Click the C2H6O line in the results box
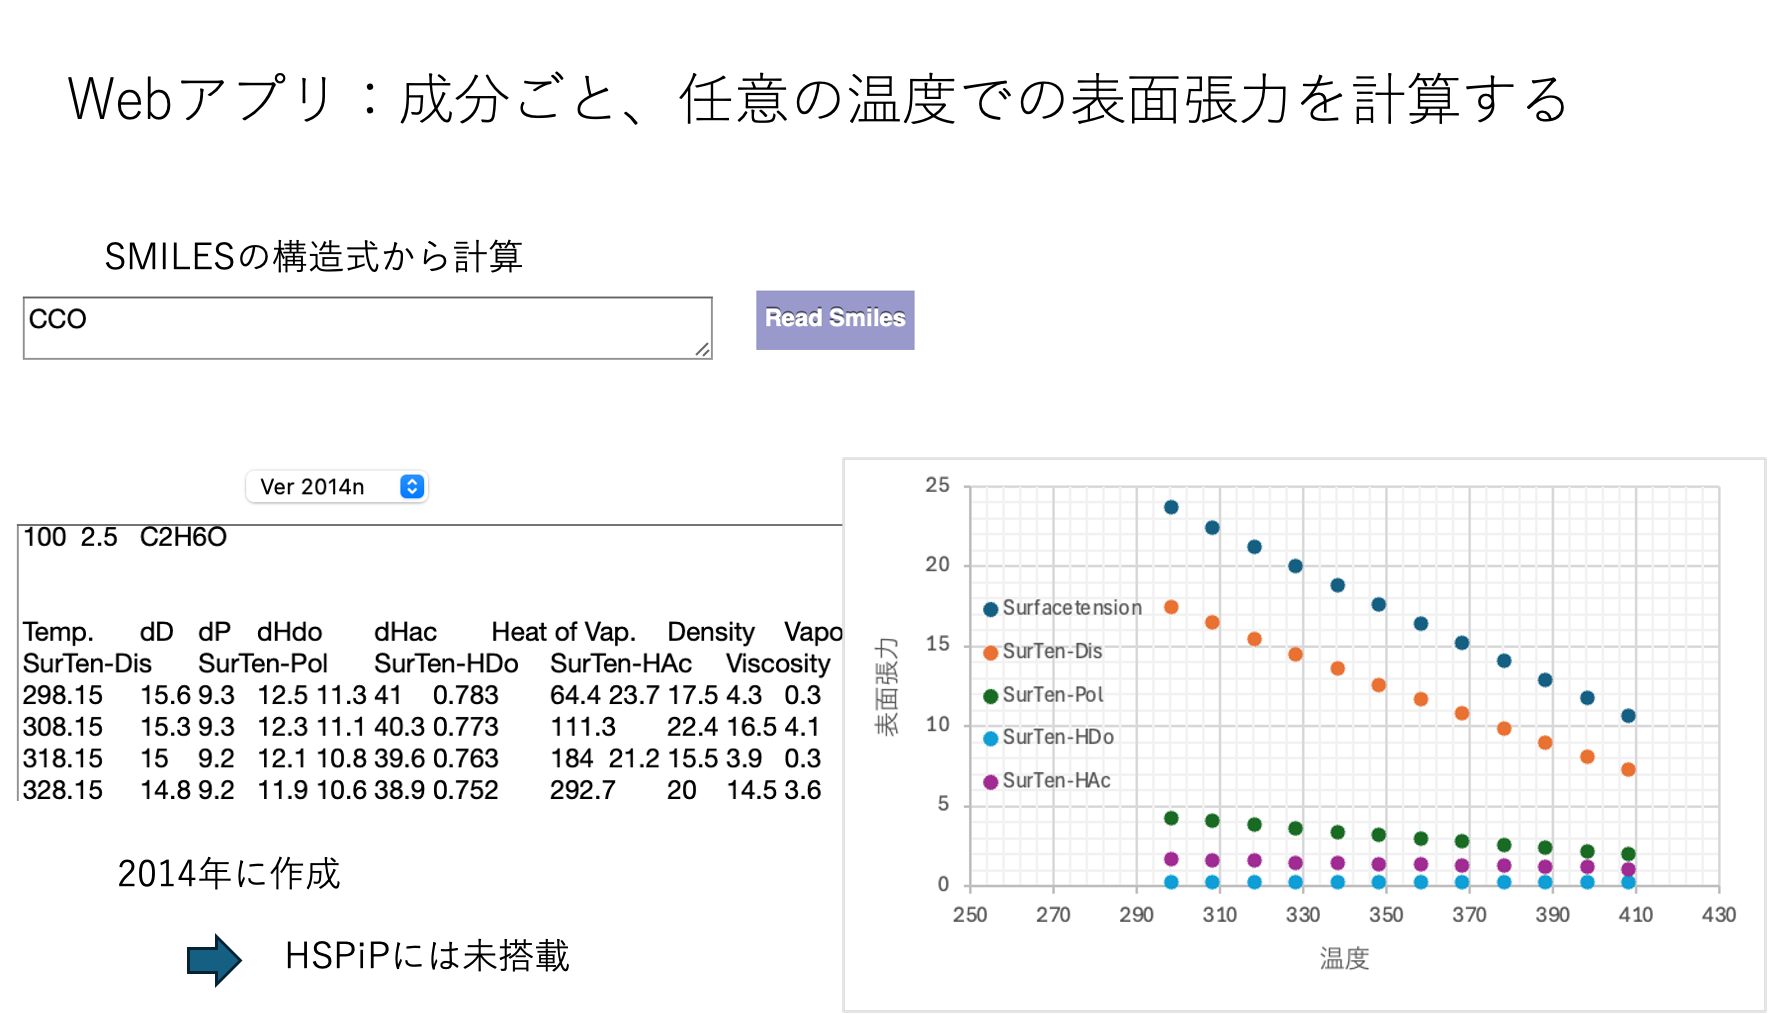Viewport: 1768px width, 1014px height. pyautogui.click(x=183, y=538)
